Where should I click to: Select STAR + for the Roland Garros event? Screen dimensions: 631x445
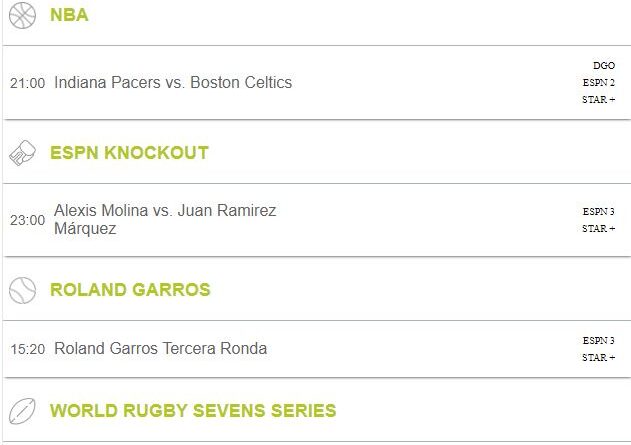click(598, 358)
